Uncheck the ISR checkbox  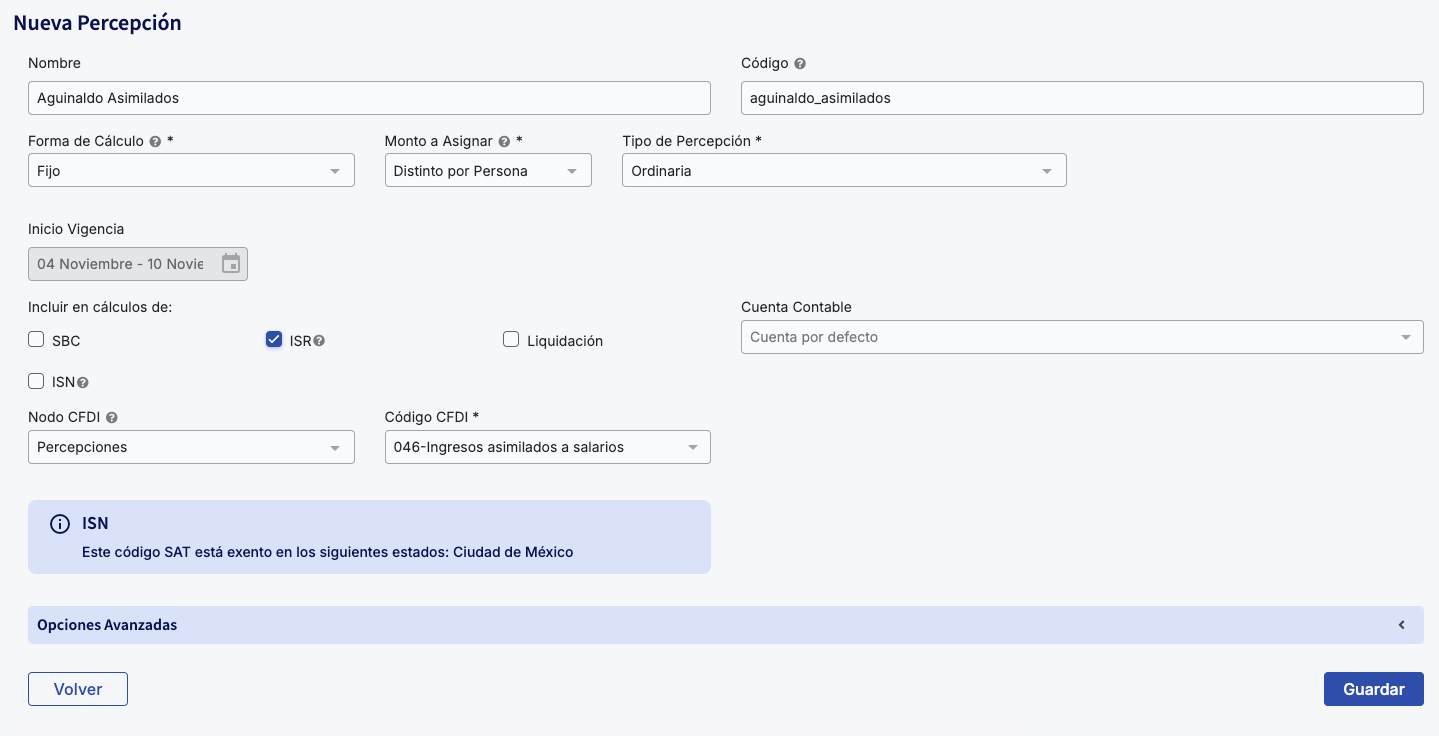click(x=274, y=340)
